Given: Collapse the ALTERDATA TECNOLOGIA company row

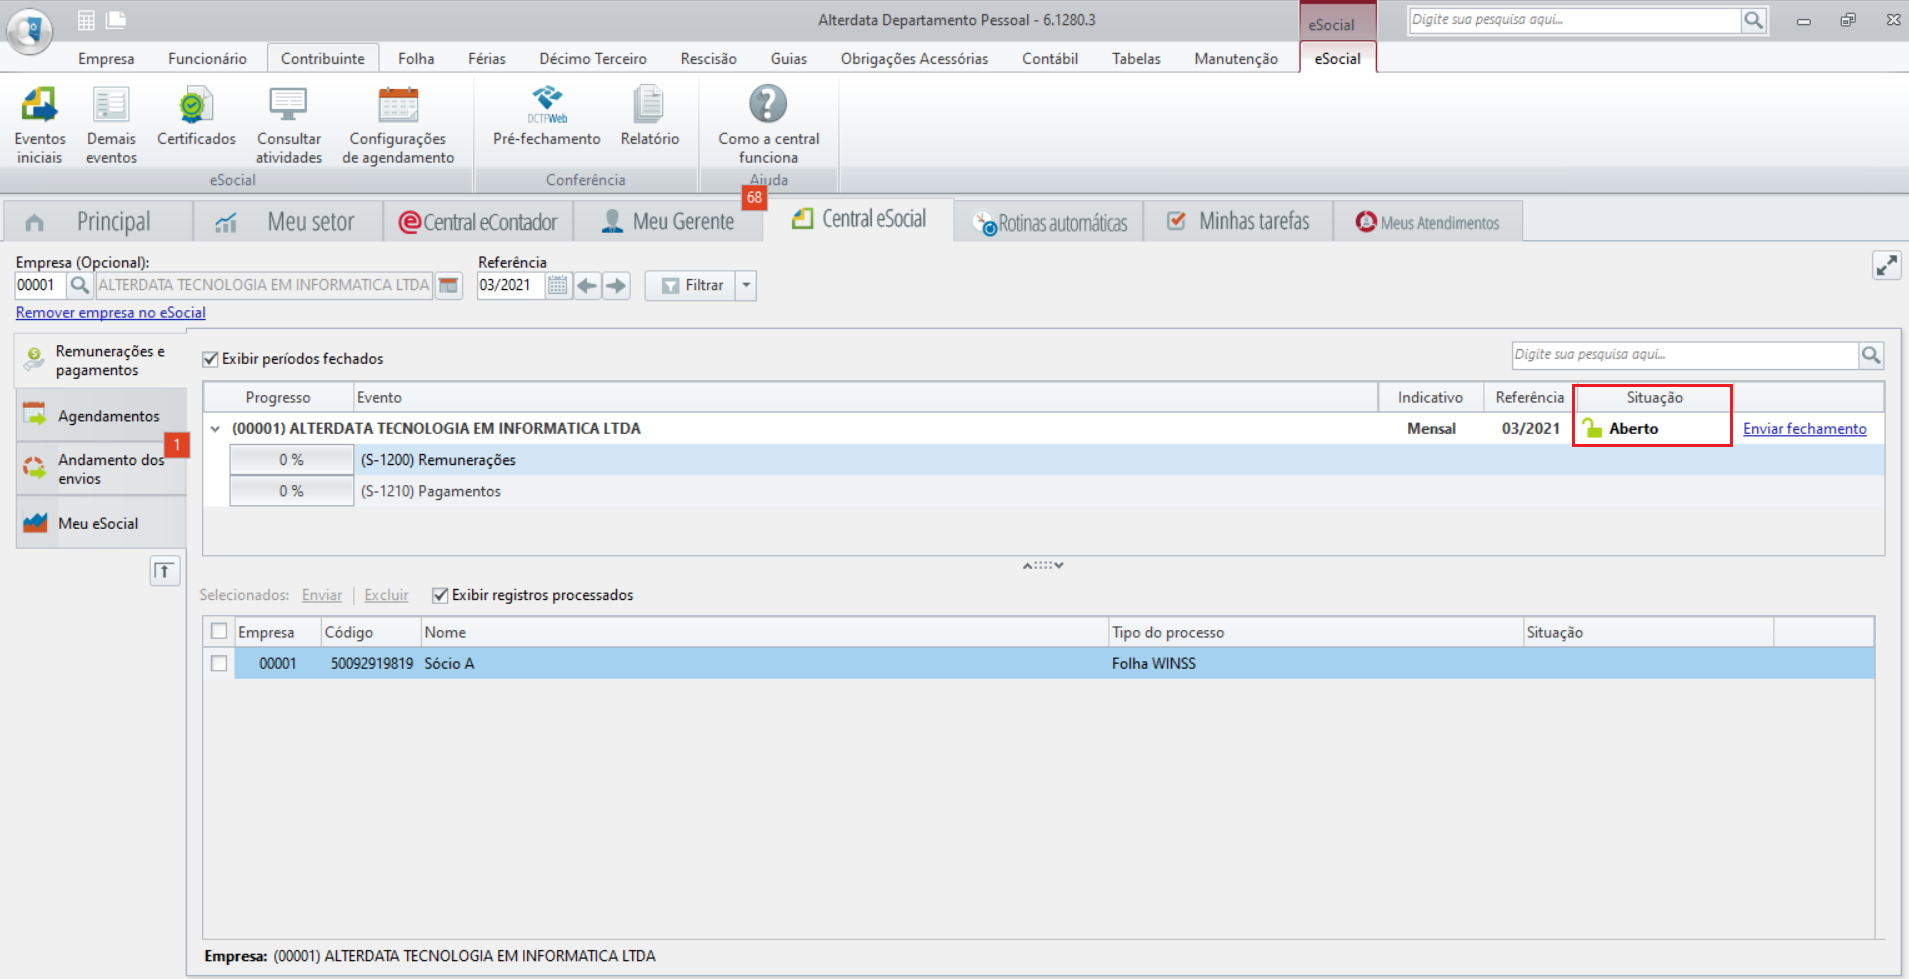Looking at the screenshot, I should click(x=215, y=428).
